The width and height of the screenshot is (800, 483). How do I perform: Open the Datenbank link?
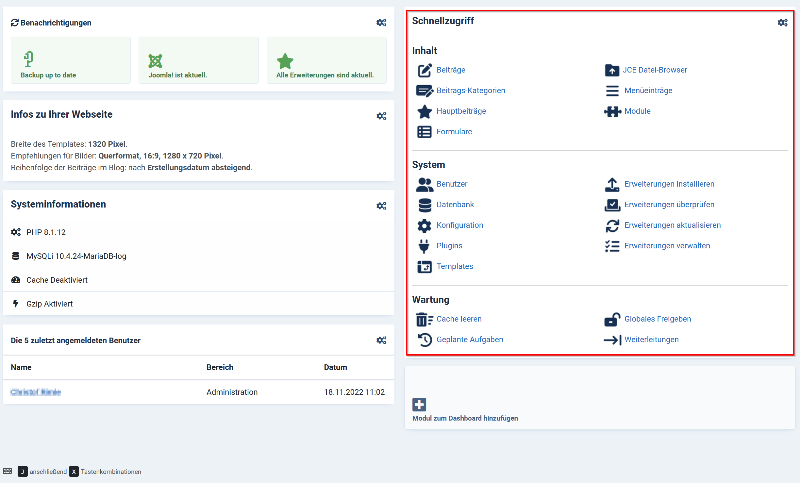[455, 205]
